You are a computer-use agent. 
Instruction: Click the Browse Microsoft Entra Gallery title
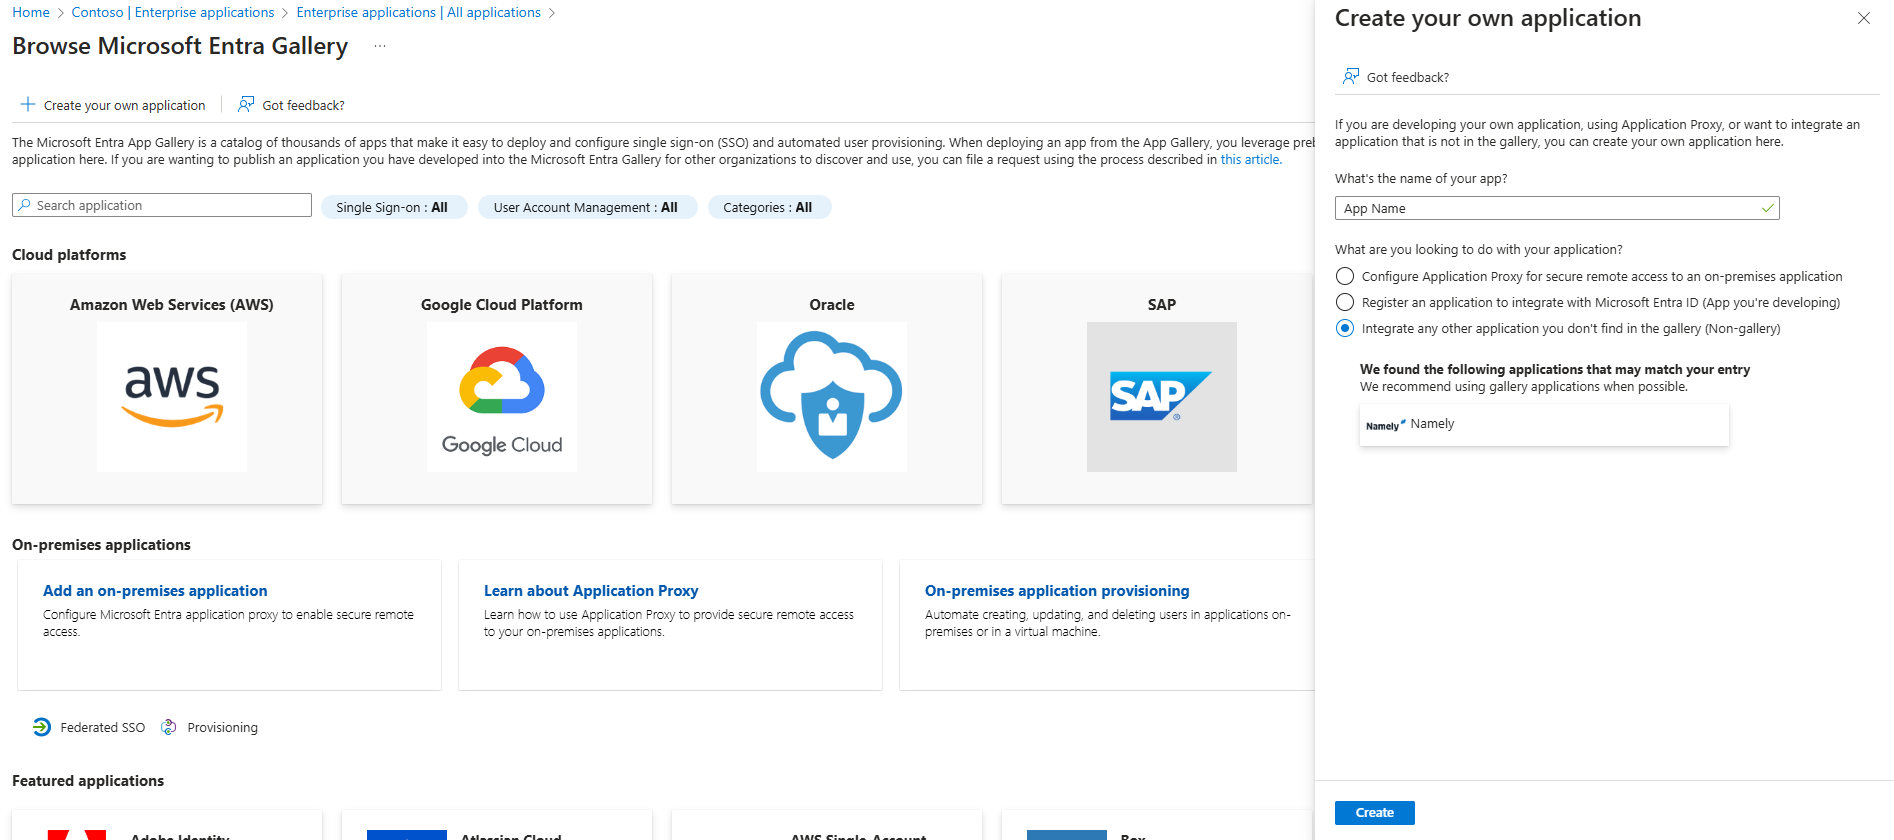tap(180, 46)
